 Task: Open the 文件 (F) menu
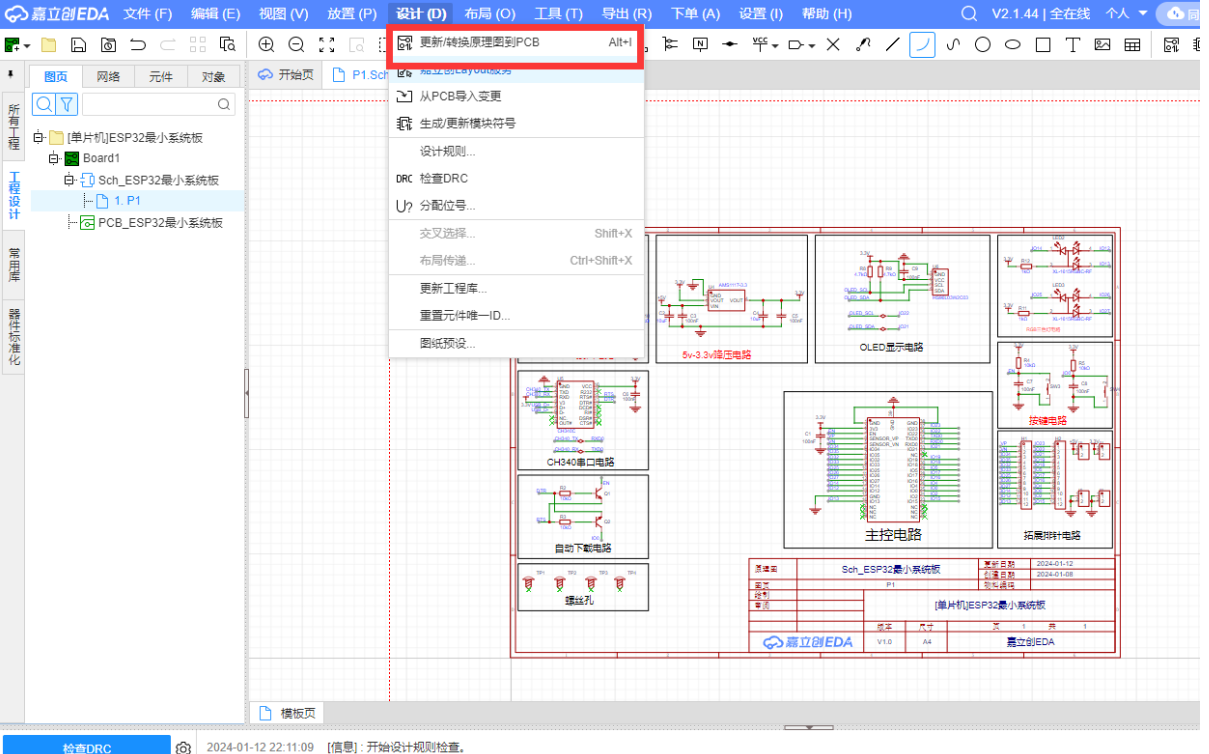(x=148, y=14)
